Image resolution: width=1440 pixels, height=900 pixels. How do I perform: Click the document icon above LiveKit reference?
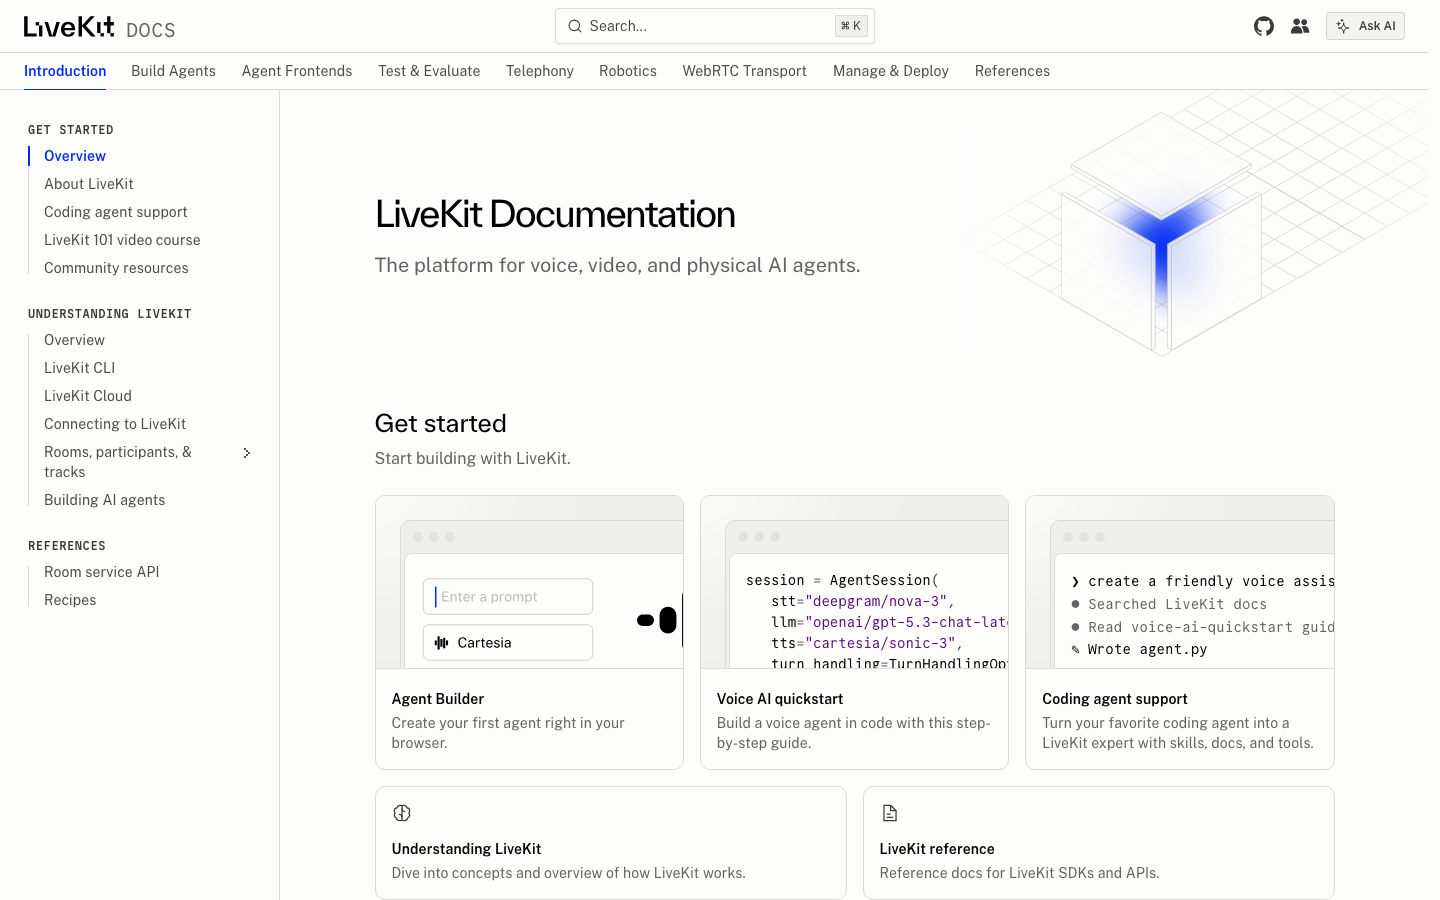[890, 813]
